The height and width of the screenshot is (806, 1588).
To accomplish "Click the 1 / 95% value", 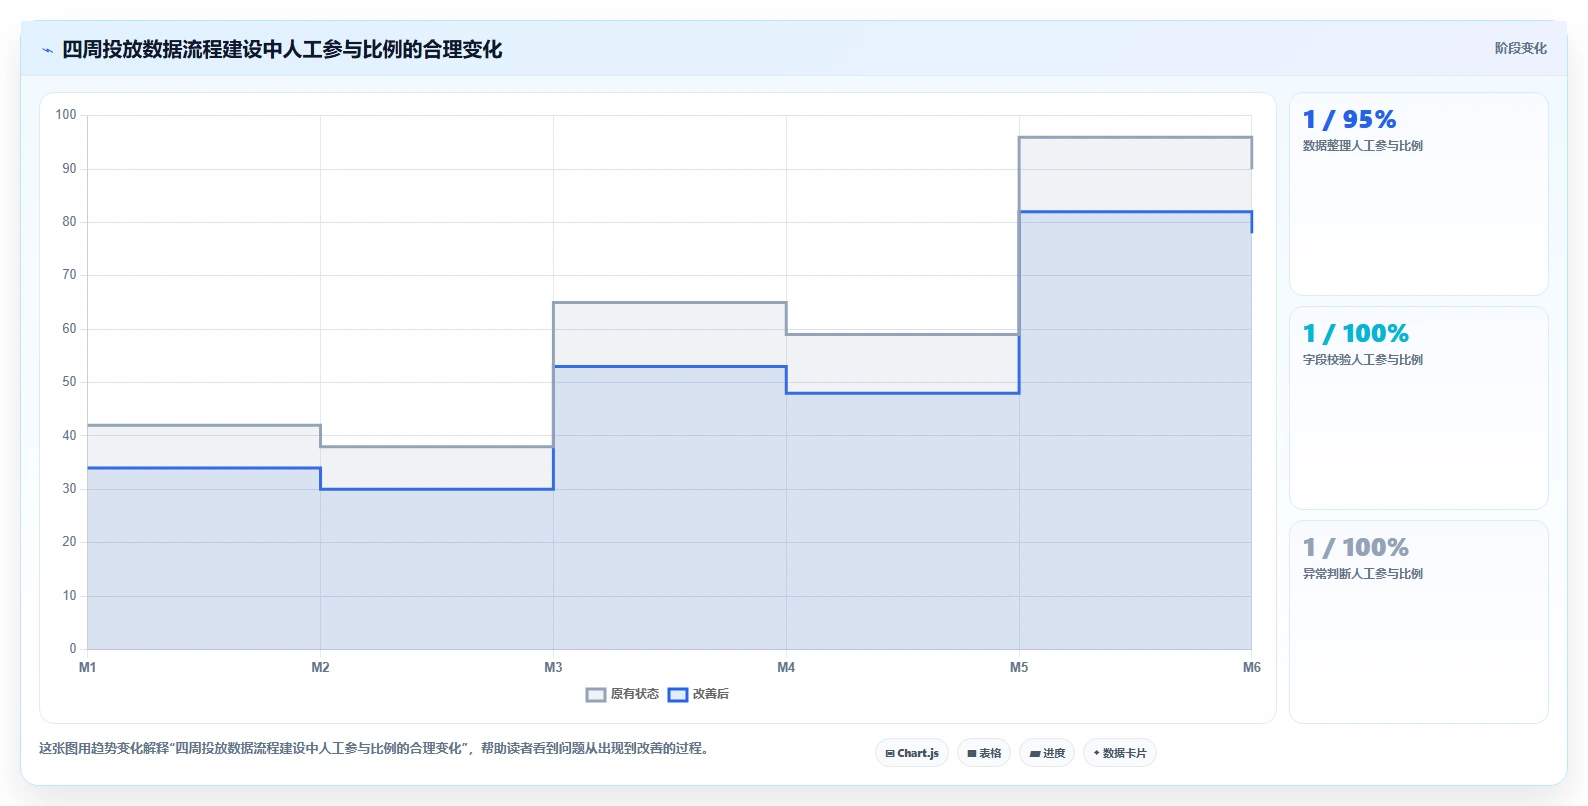I will tap(1349, 120).
